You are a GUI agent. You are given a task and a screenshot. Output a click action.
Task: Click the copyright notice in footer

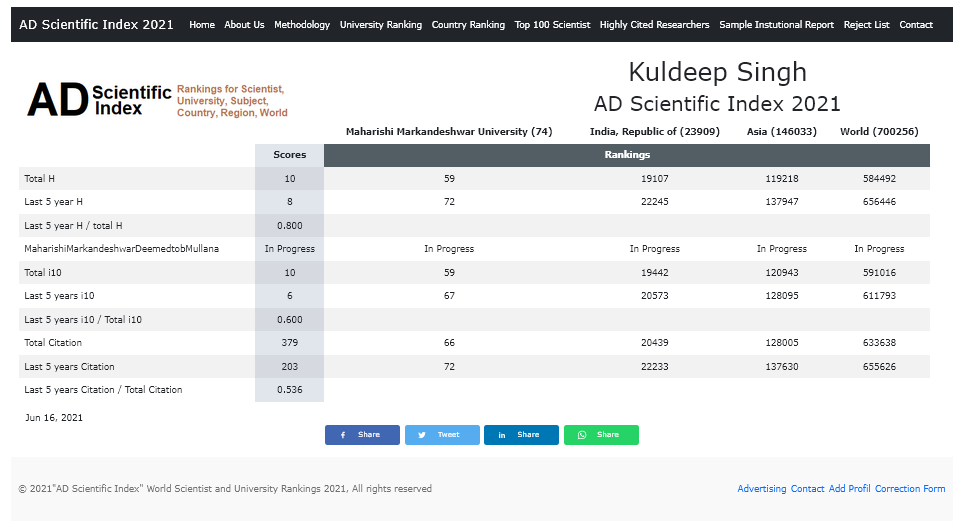[225, 489]
